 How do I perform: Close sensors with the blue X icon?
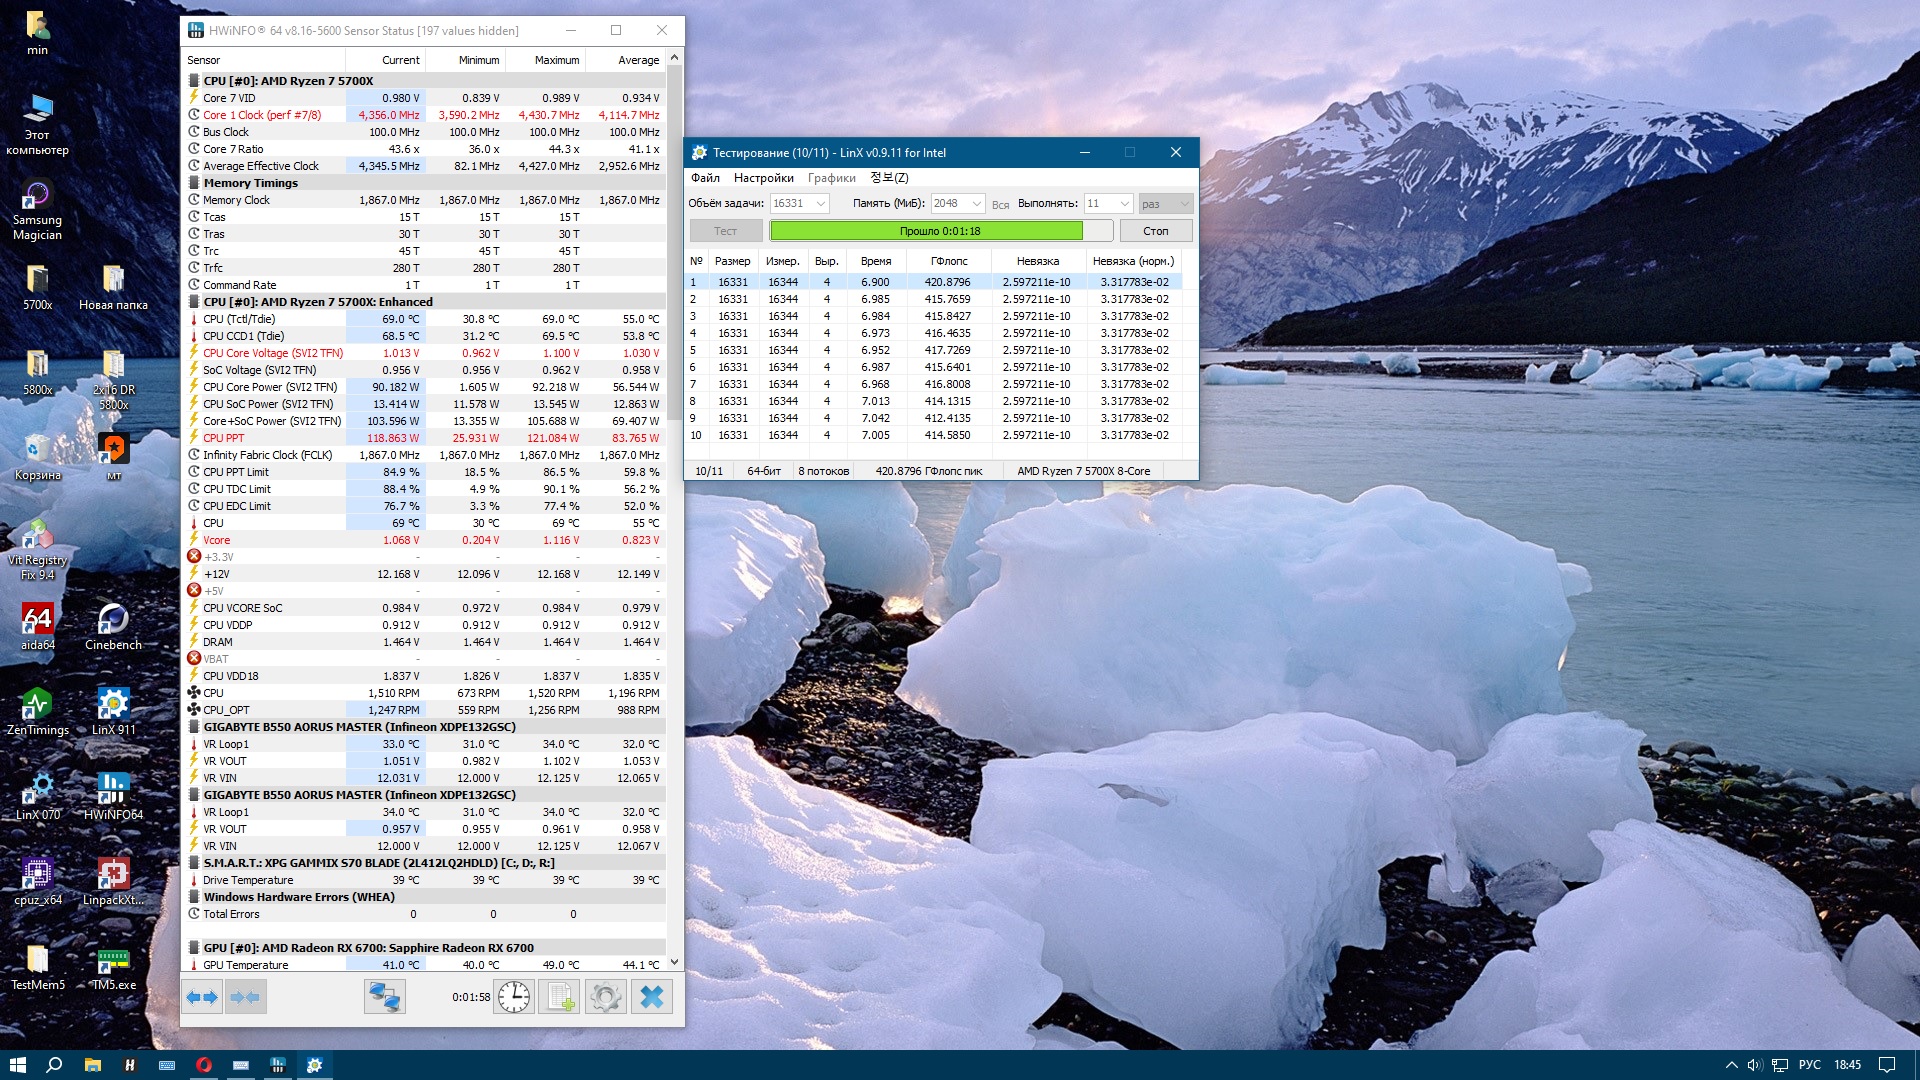[x=651, y=997]
